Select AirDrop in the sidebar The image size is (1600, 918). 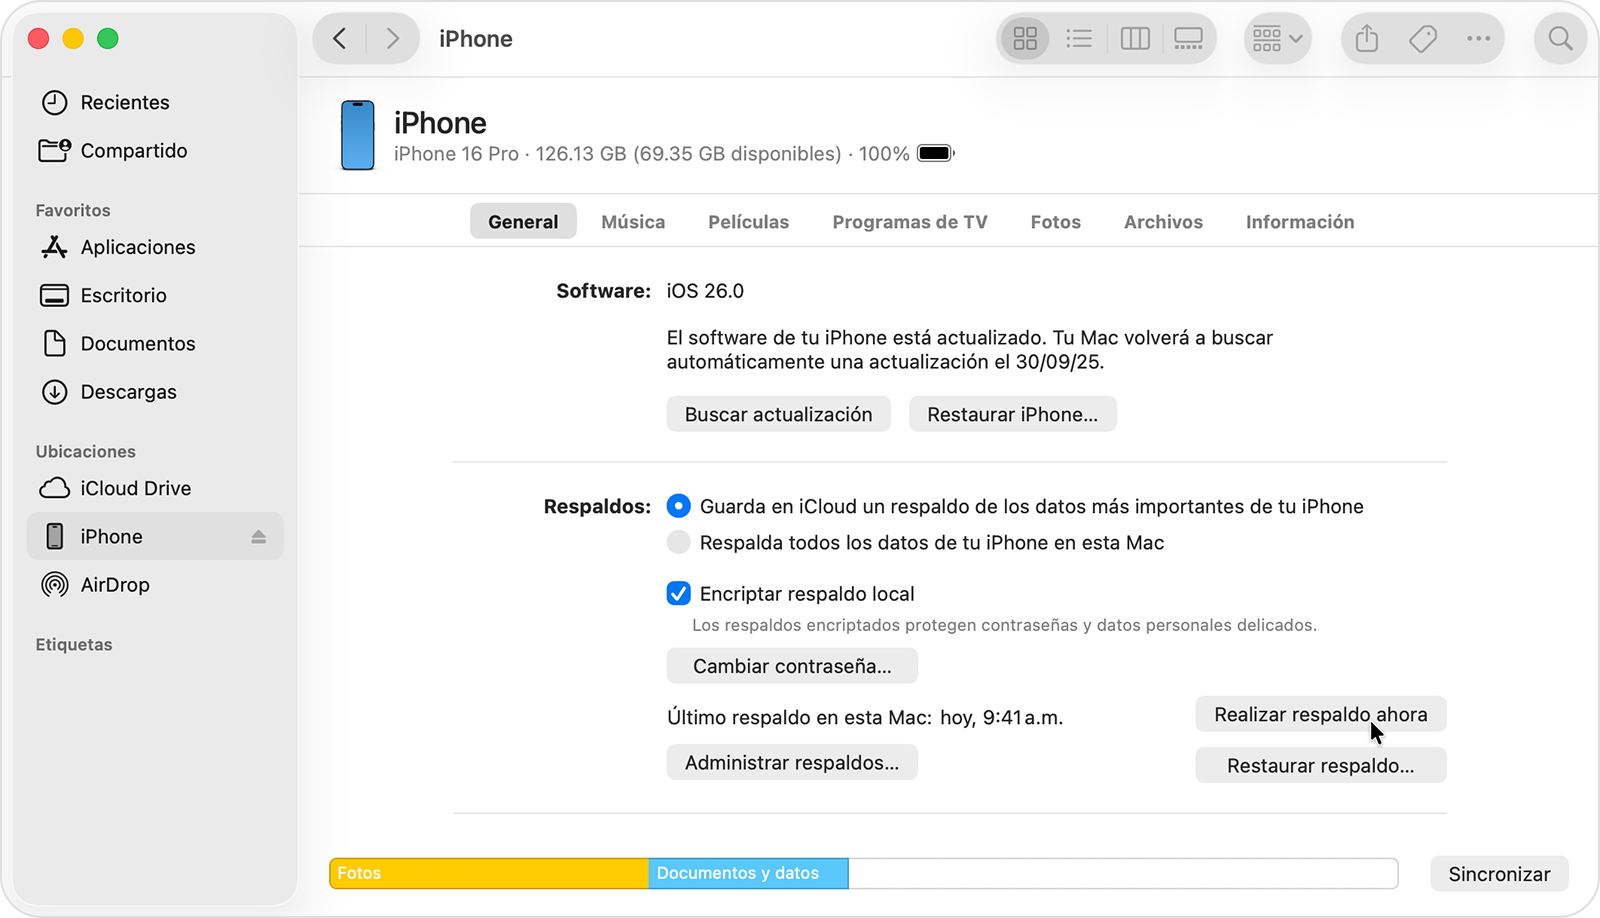[x=115, y=585]
